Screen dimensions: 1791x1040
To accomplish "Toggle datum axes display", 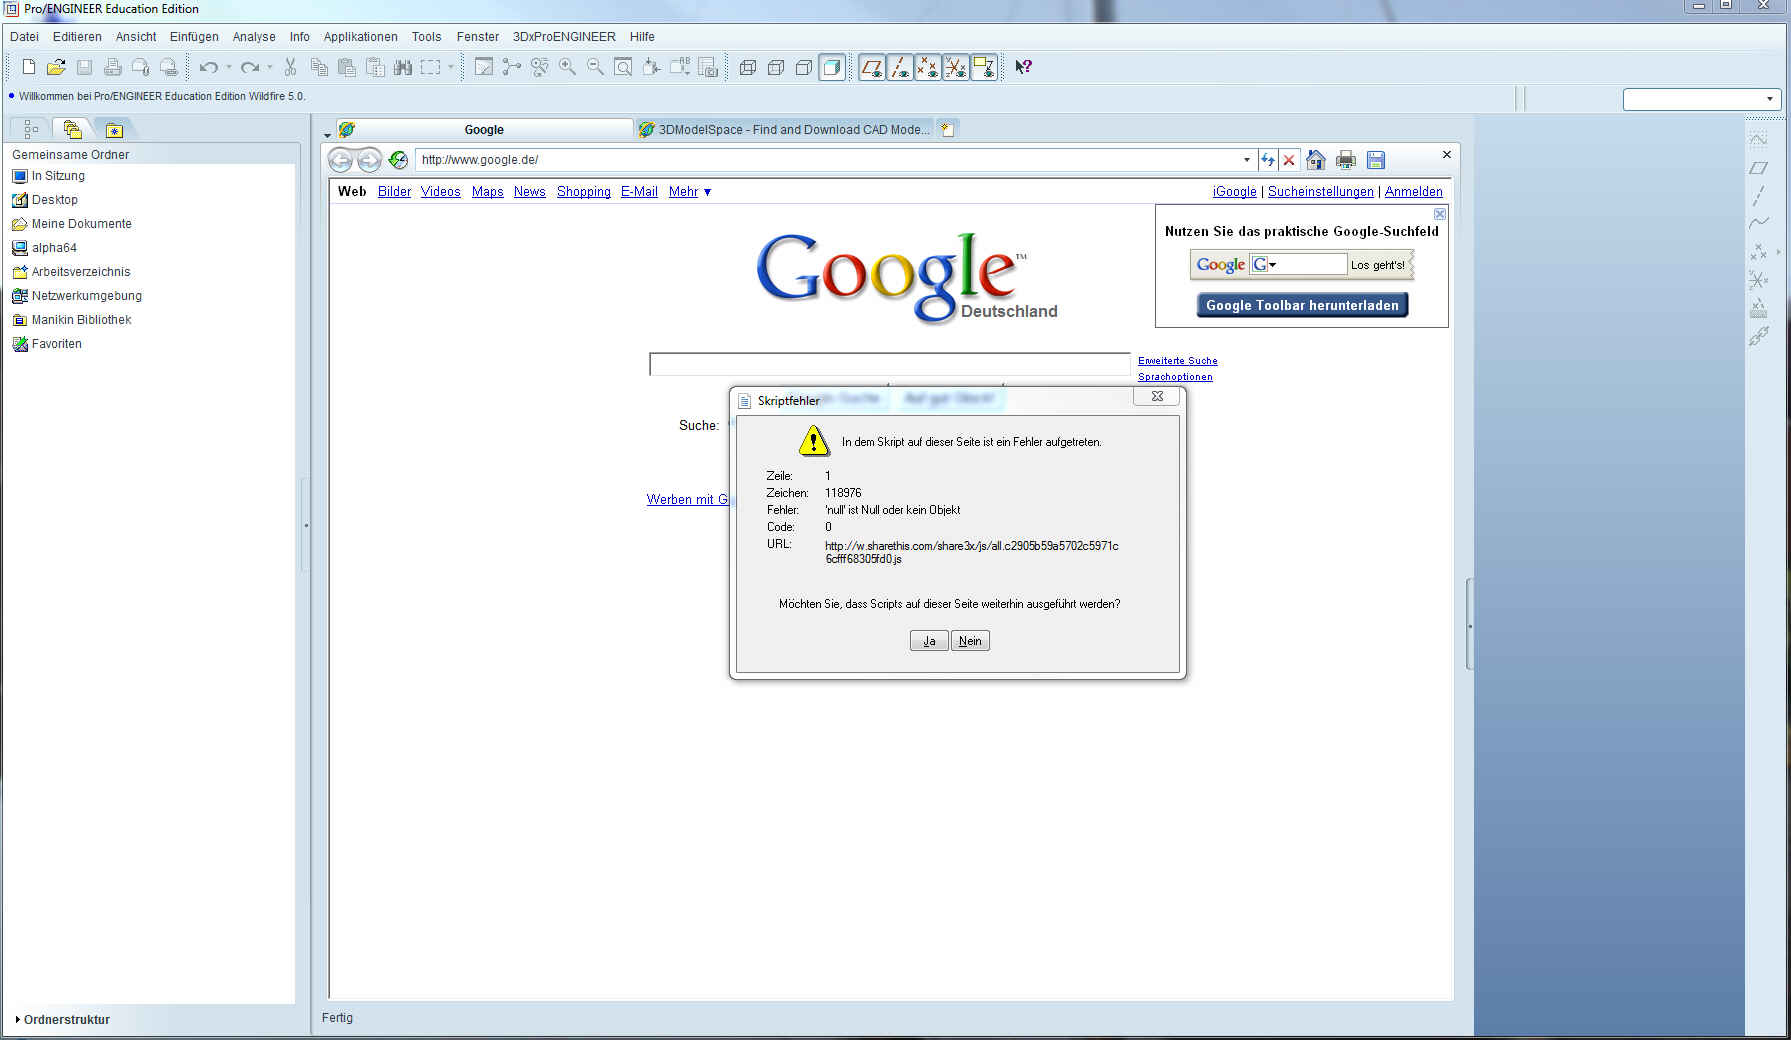I will pyautogui.click(x=900, y=67).
